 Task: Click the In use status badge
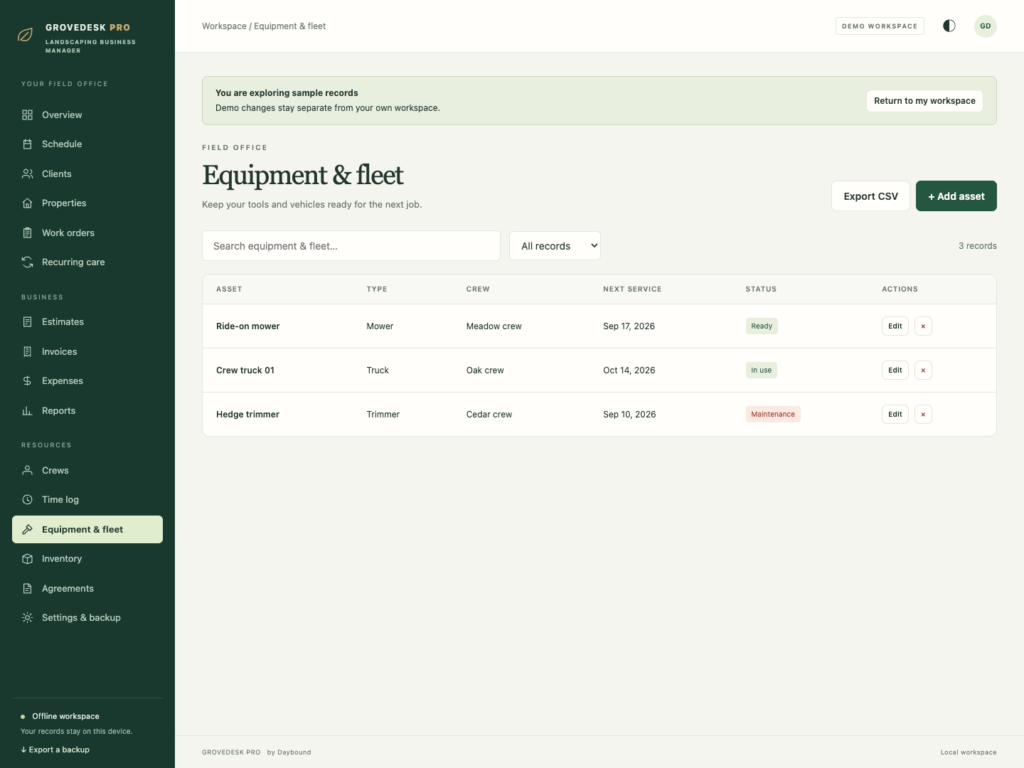point(761,370)
